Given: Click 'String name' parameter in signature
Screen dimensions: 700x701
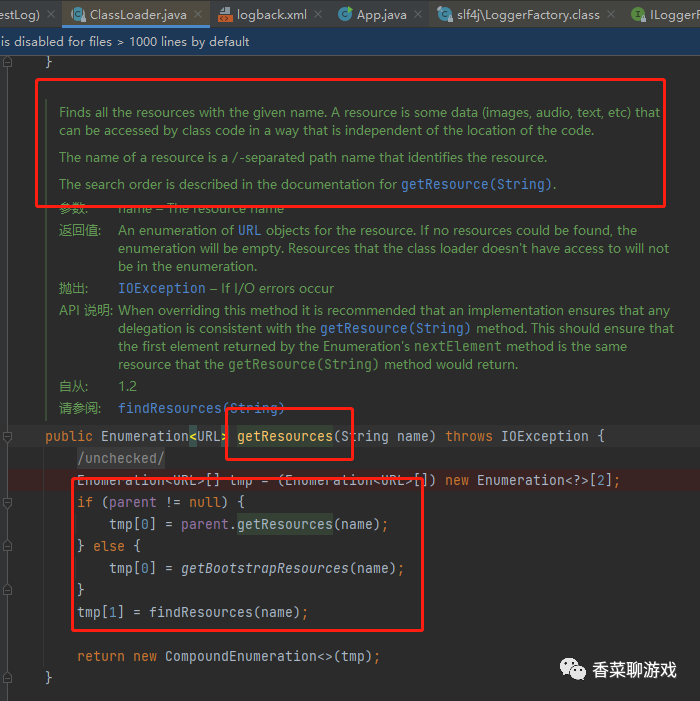Looking at the screenshot, I should click(384, 436).
